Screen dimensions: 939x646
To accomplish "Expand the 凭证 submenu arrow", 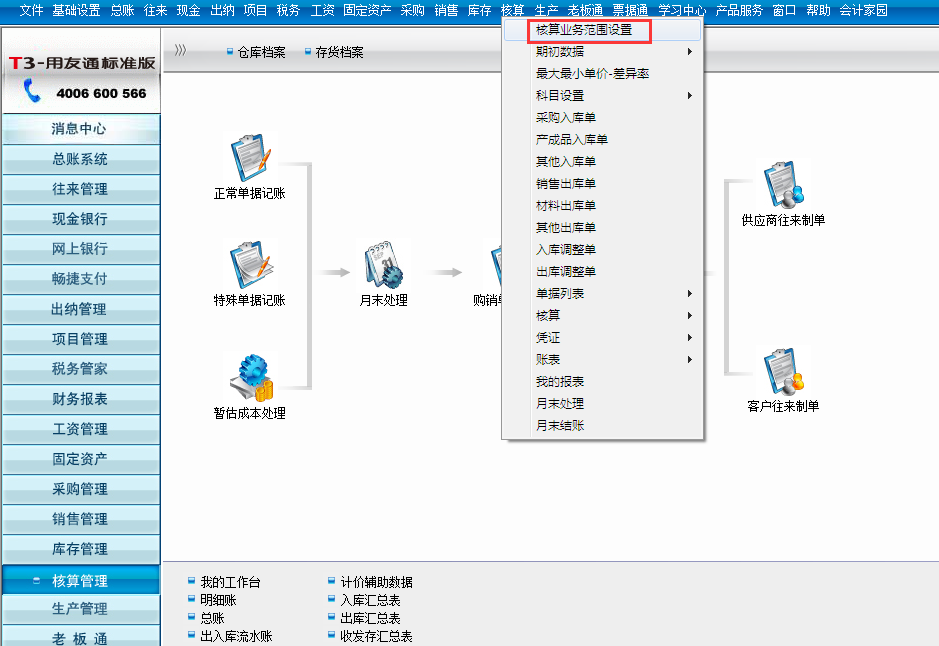I will (690, 338).
